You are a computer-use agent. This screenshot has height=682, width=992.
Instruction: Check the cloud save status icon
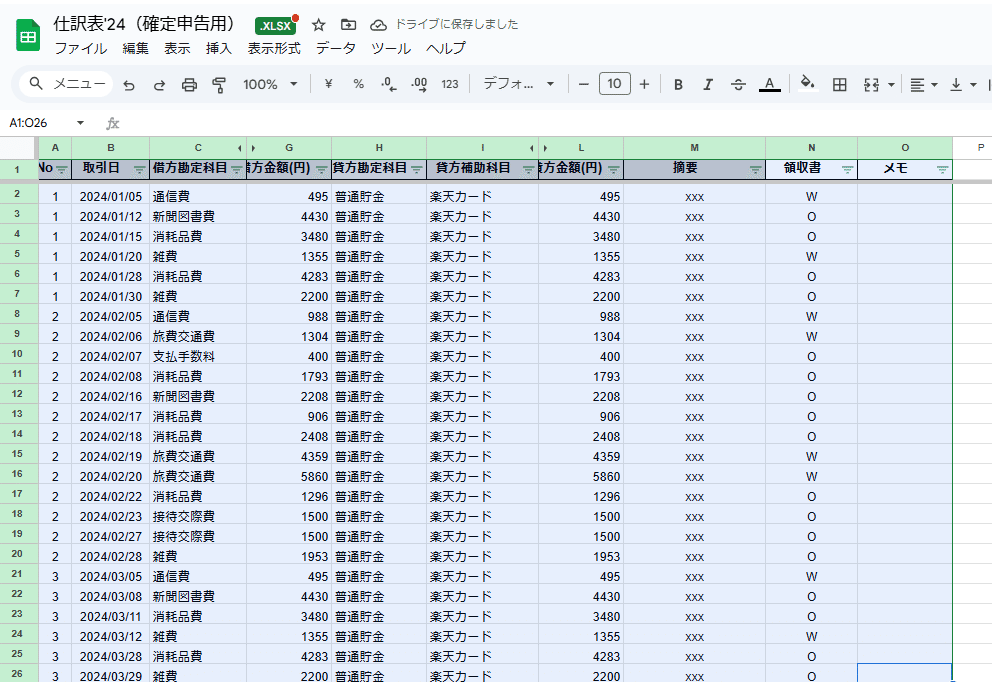click(x=378, y=25)
